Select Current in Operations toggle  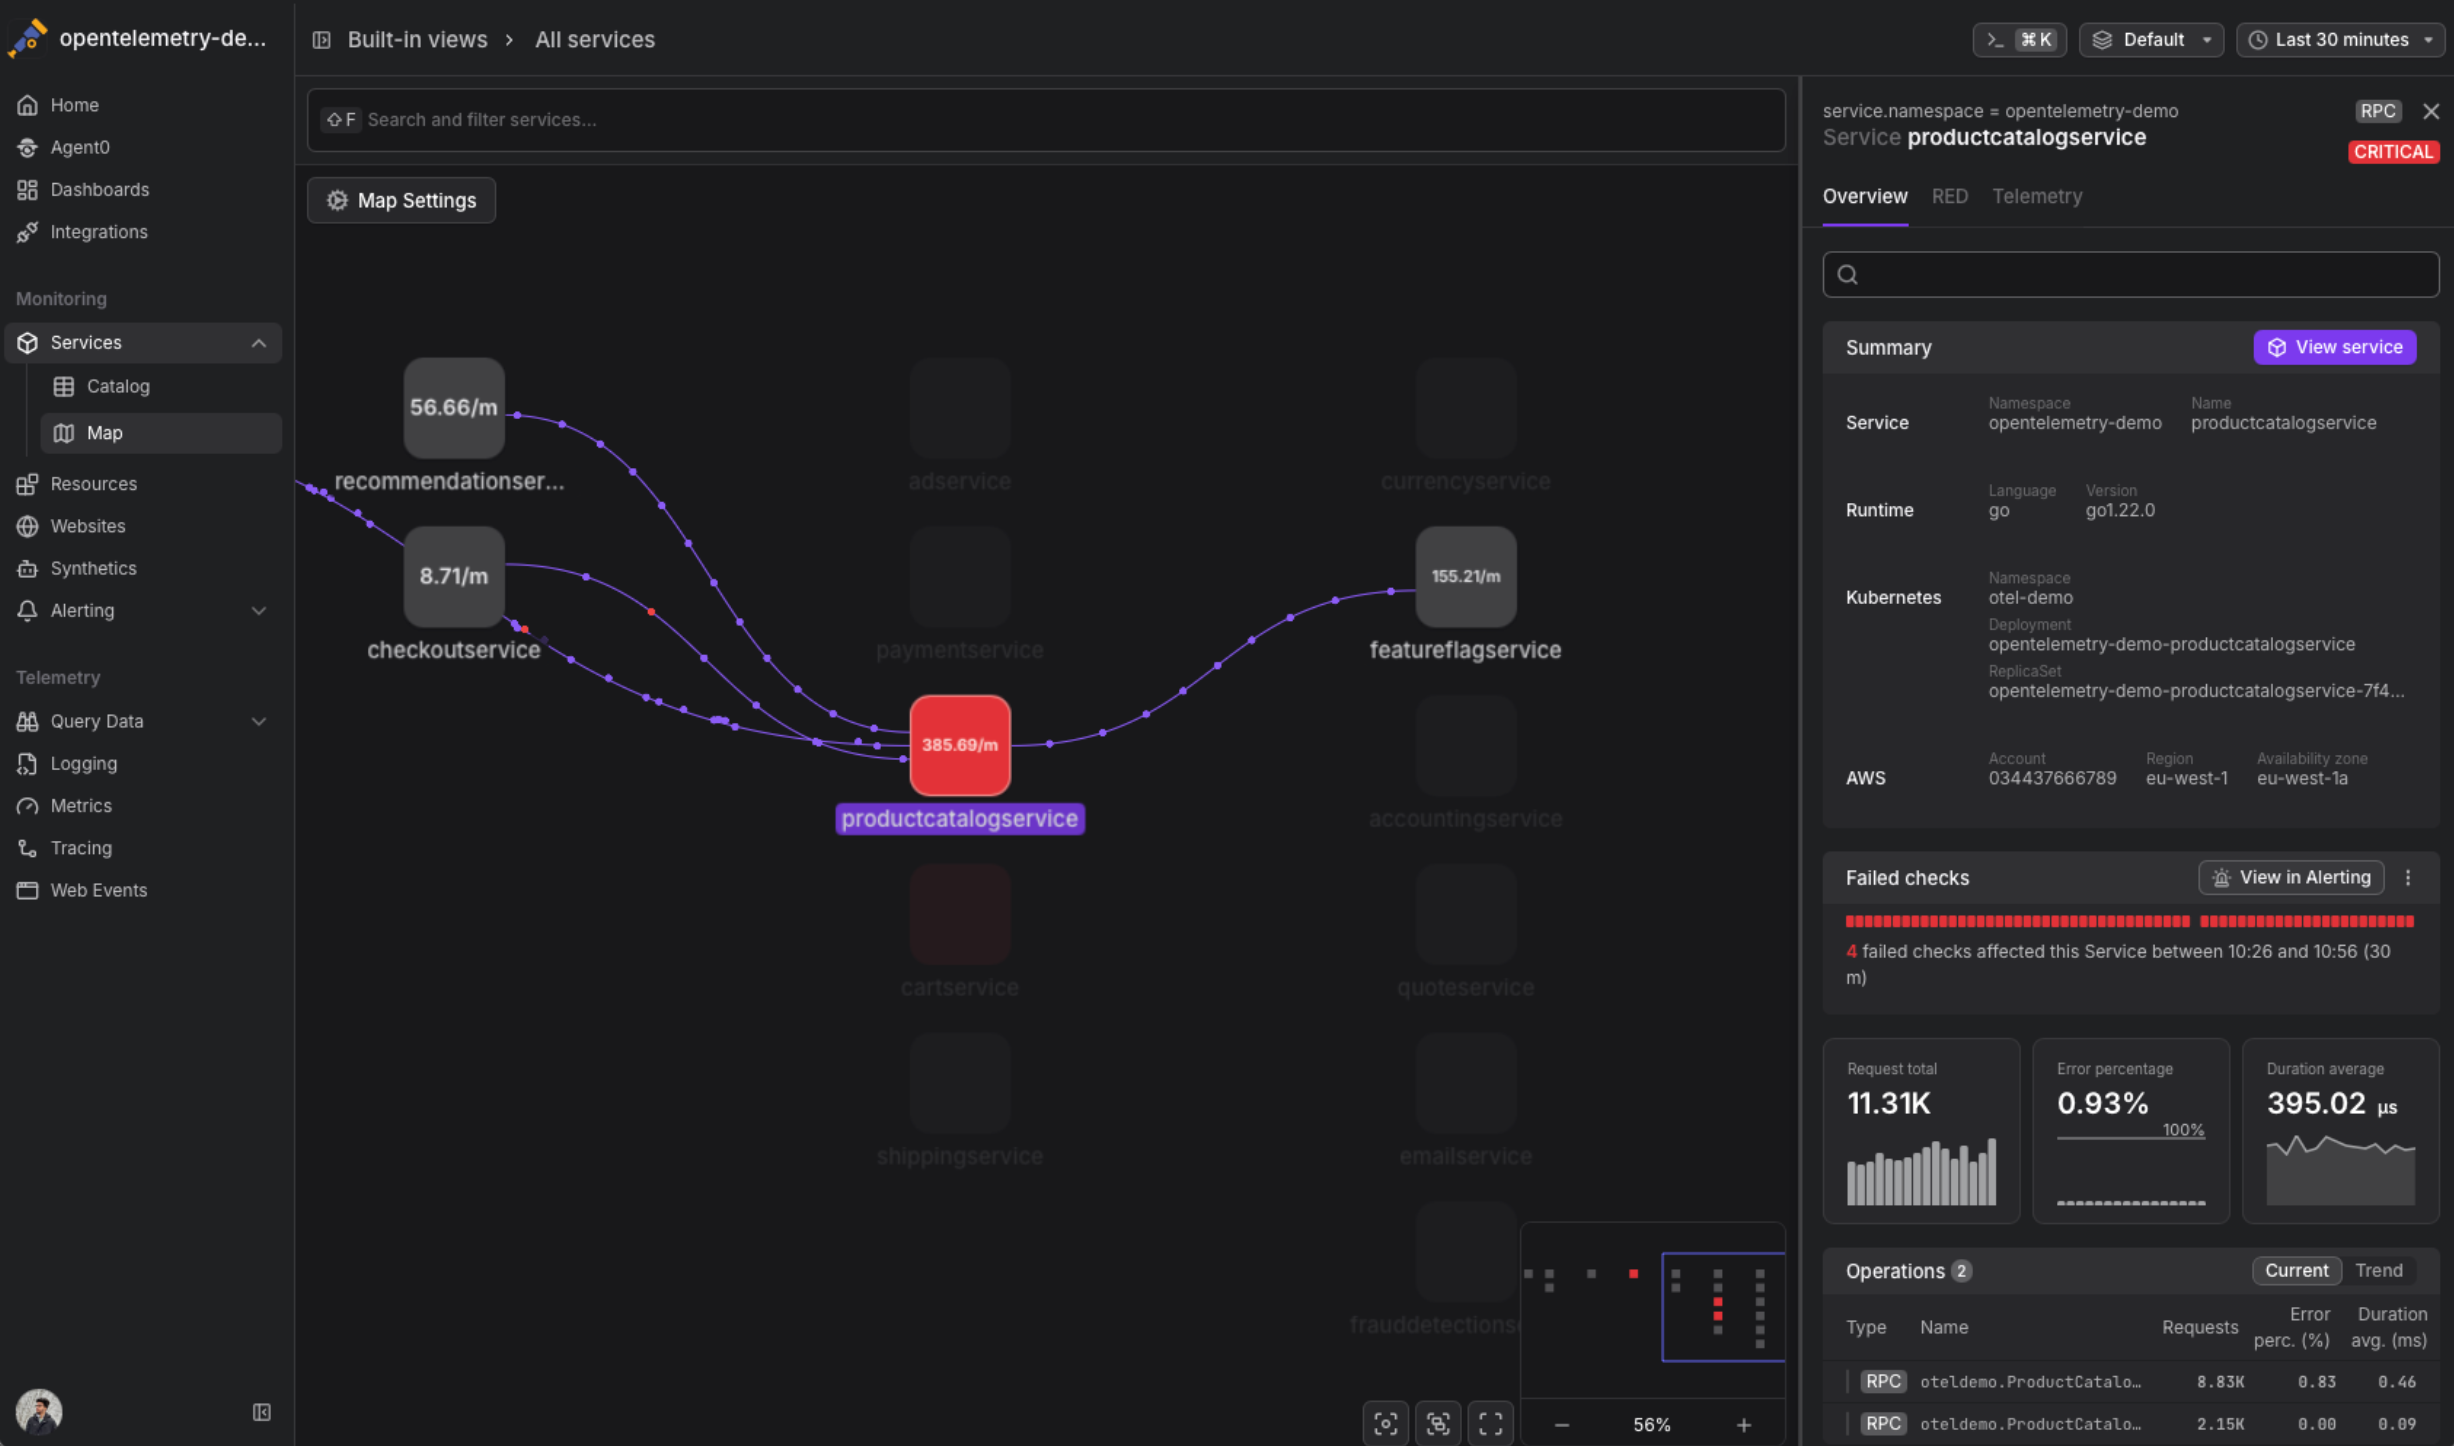[x=2296, y=1270]
